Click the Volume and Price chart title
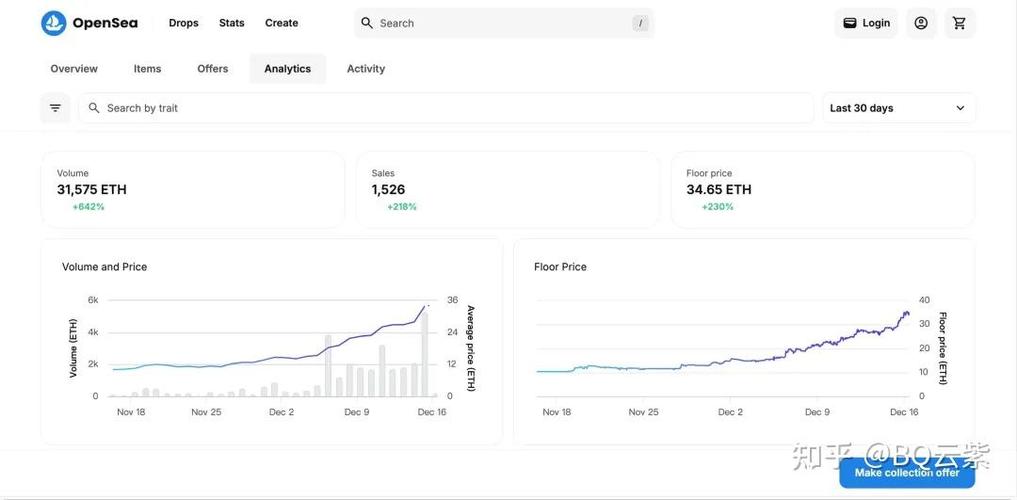Image resolution: width=1017 pixels, height=500 pixels. 104,267
